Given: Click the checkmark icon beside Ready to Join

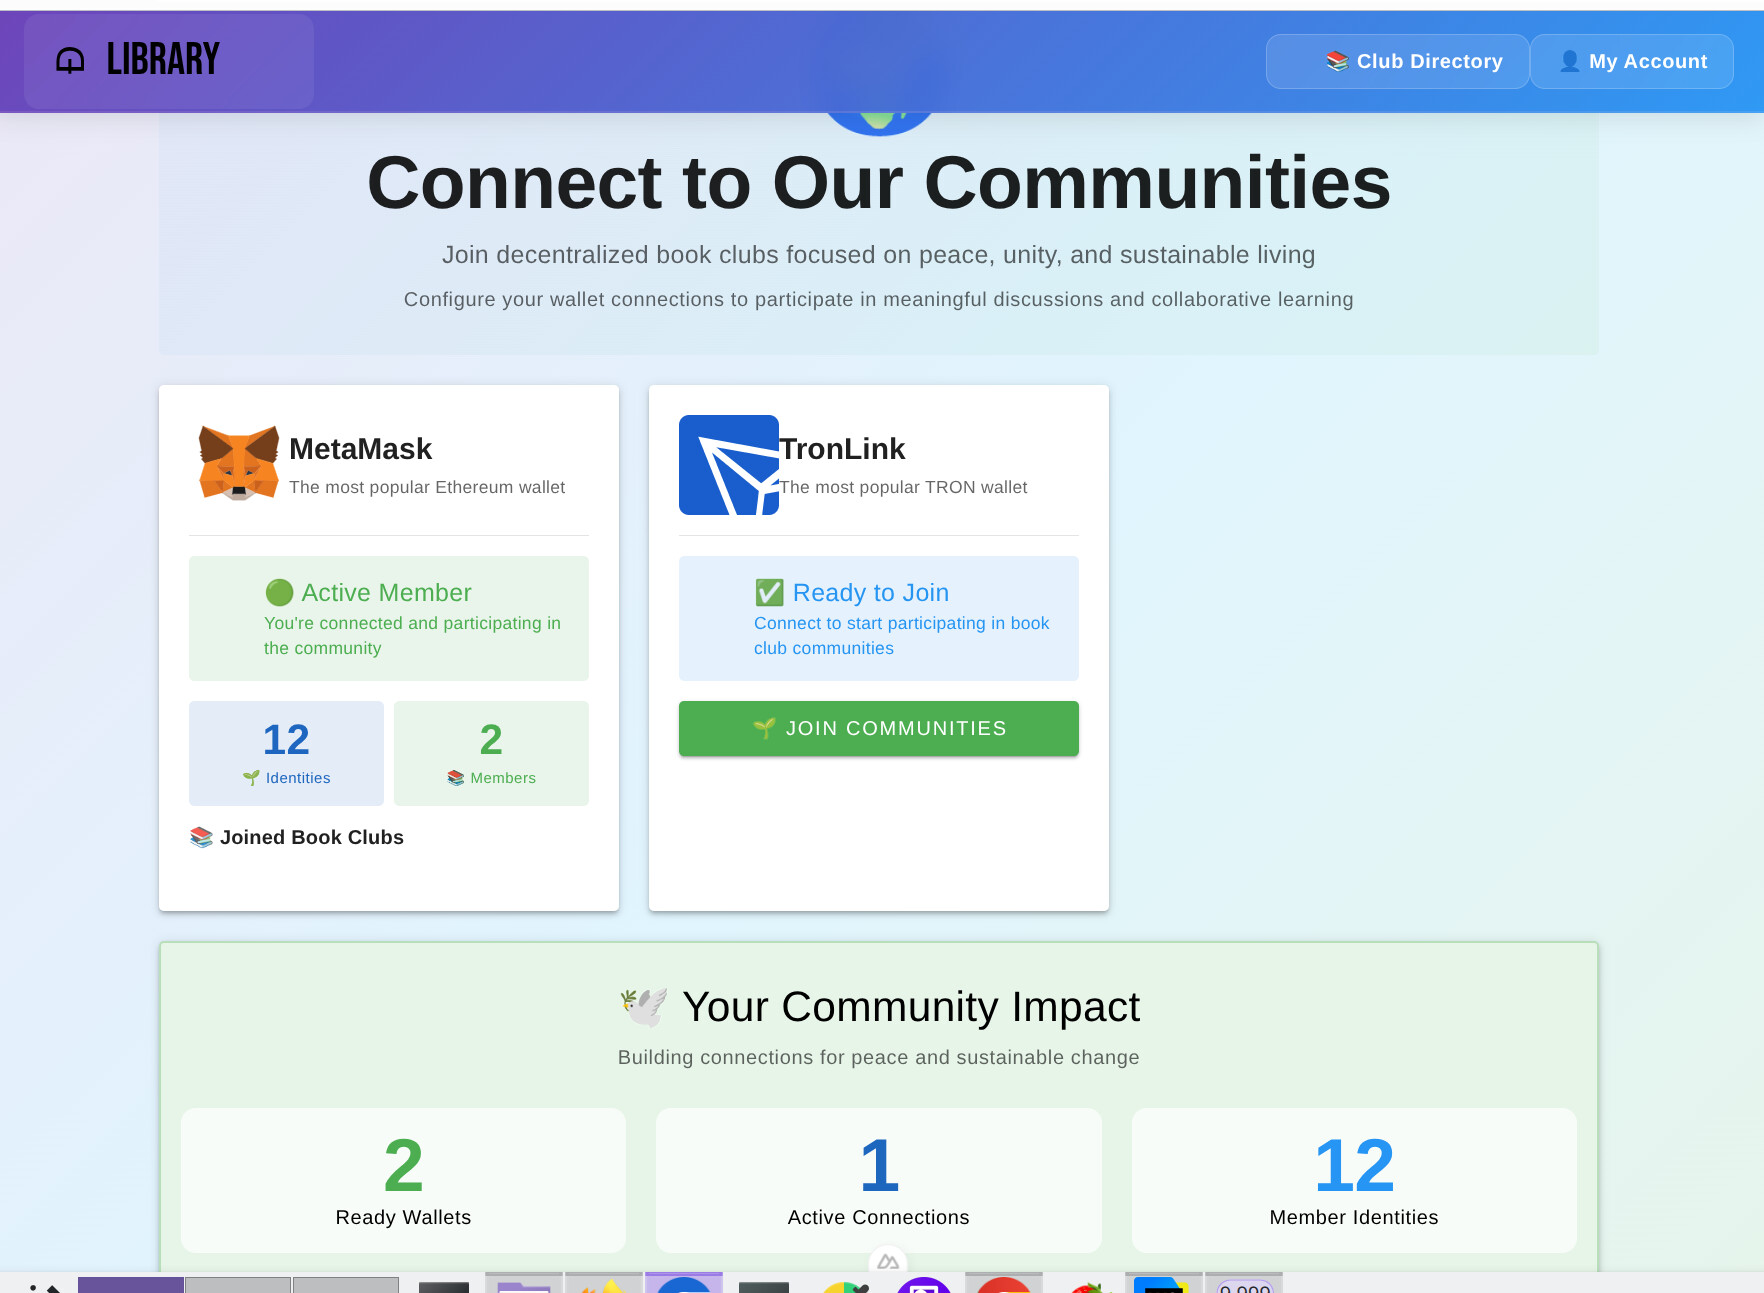Looking at the screenshot, I should 769,593.
